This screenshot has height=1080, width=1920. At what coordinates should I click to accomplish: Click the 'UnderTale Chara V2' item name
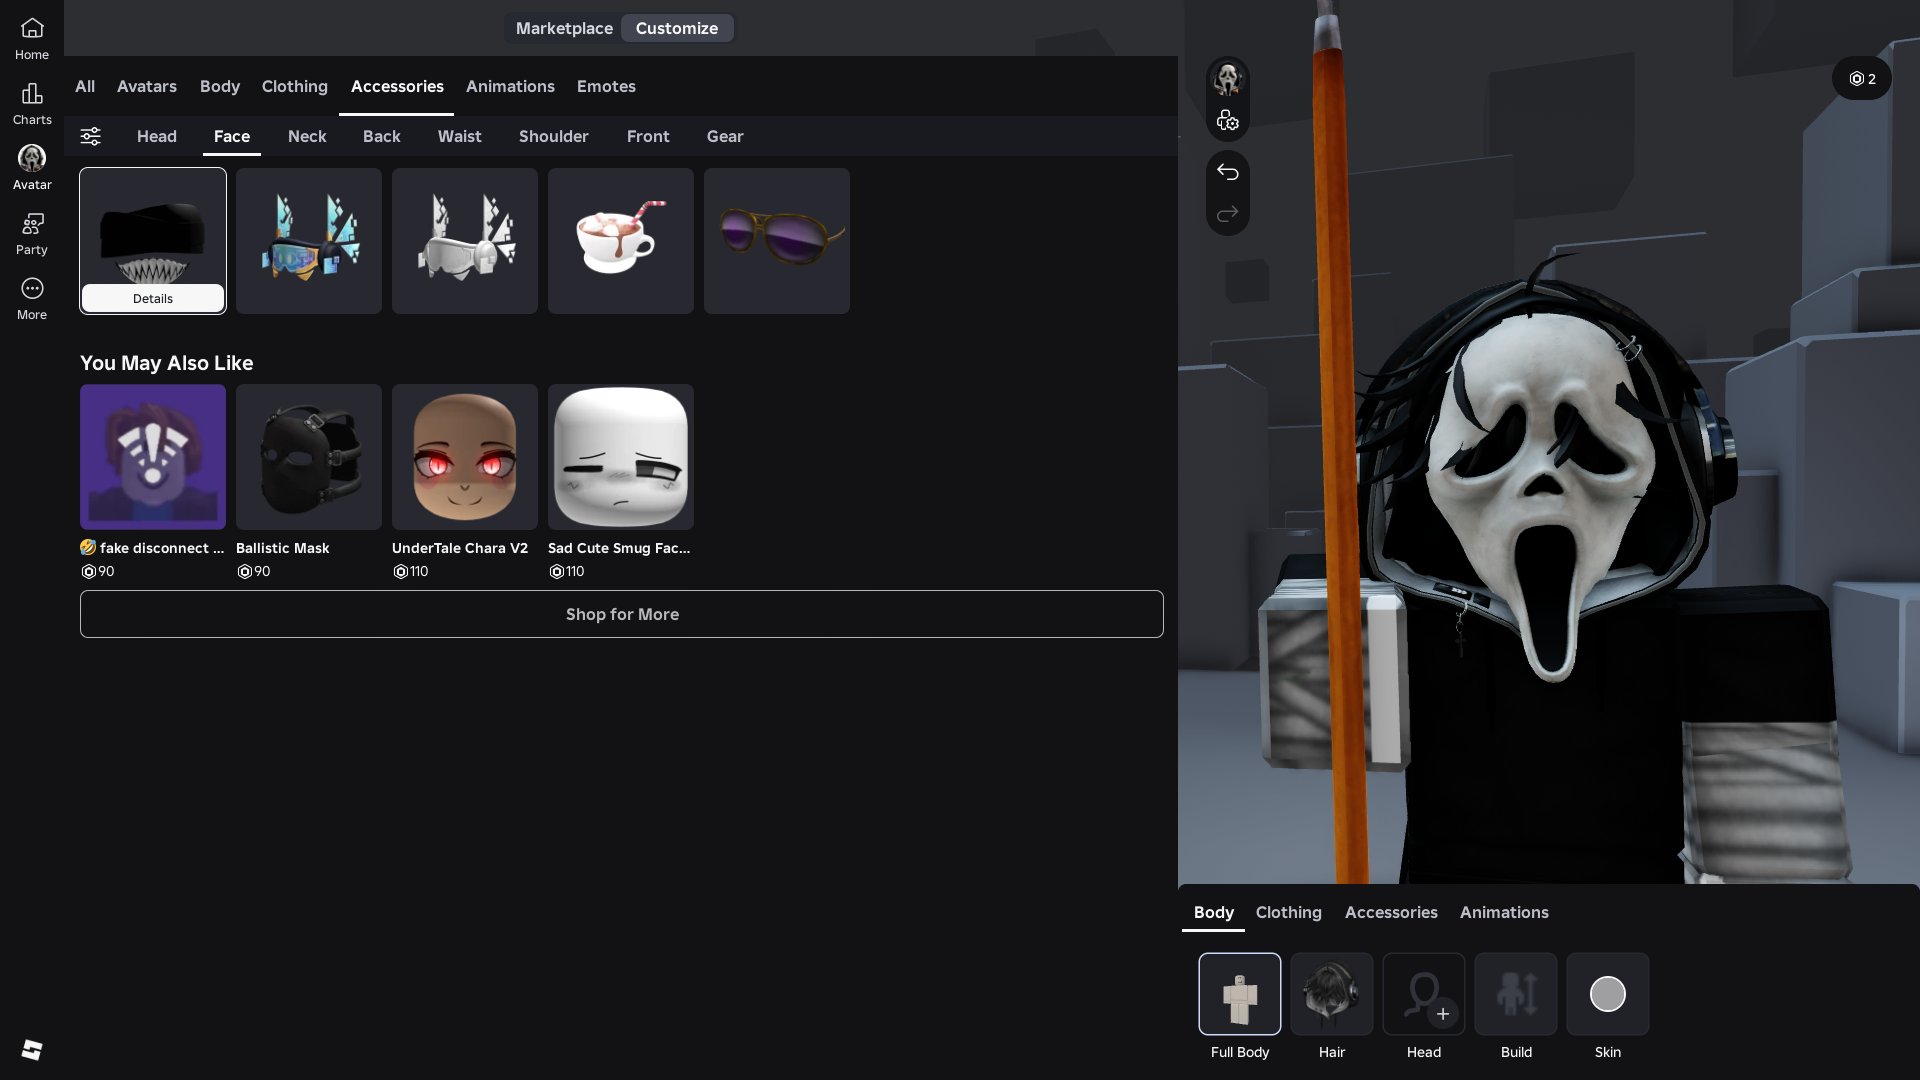(460, 548)
